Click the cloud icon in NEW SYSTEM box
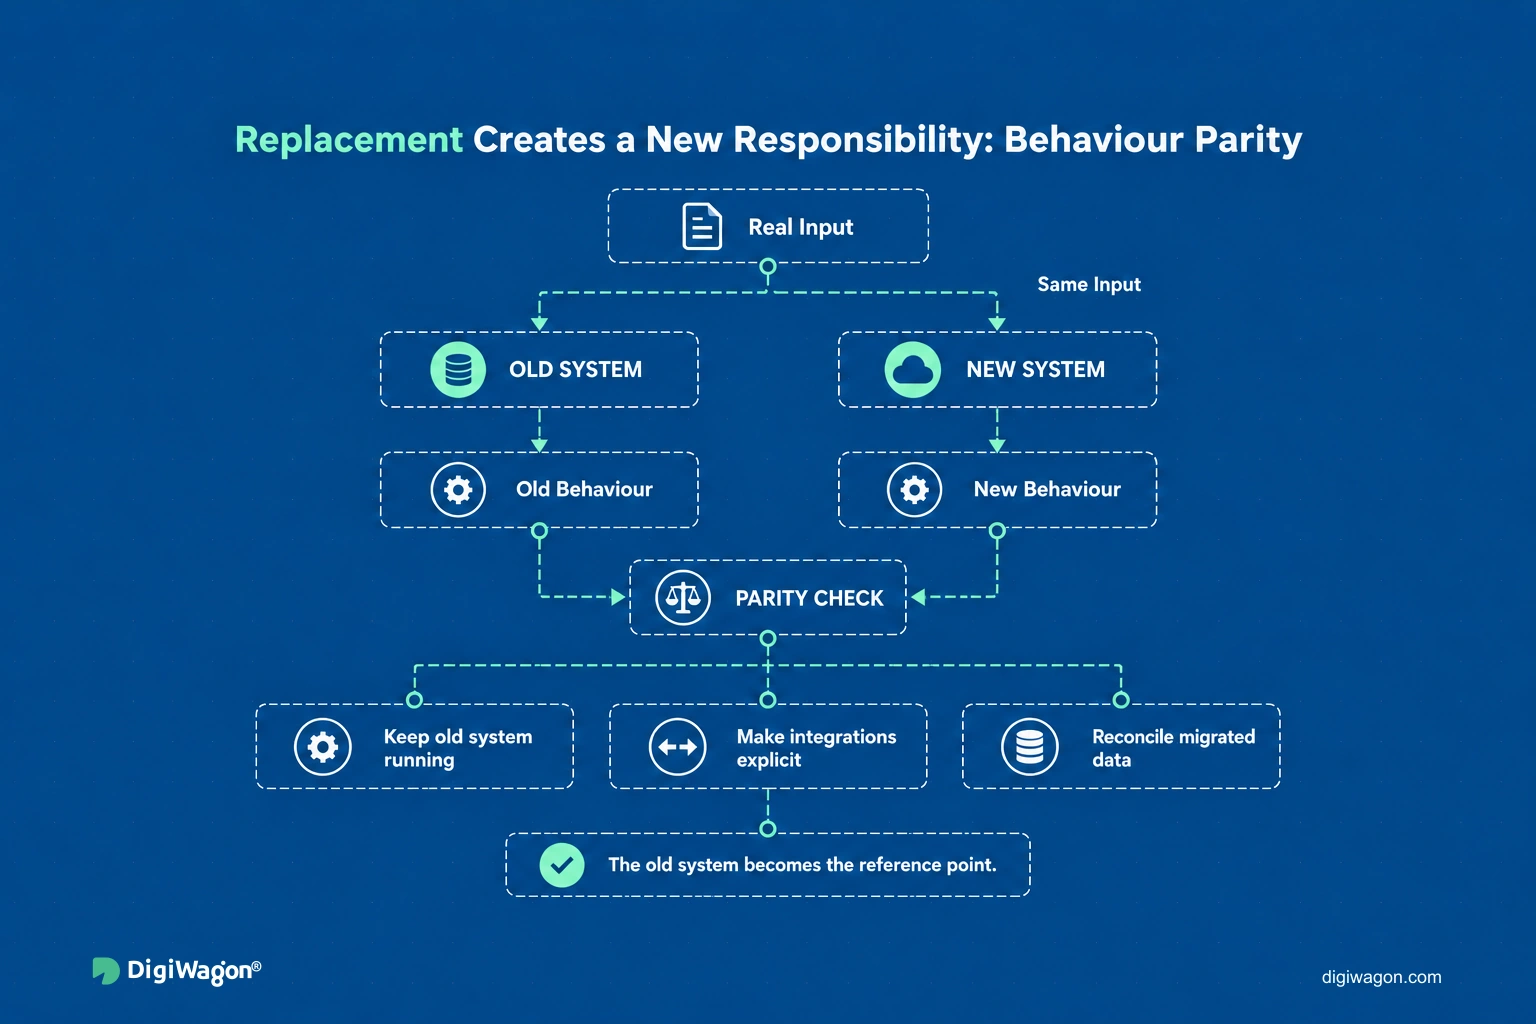The height and width of the screenshot is (1024, 1536). [x=913, y=369]
